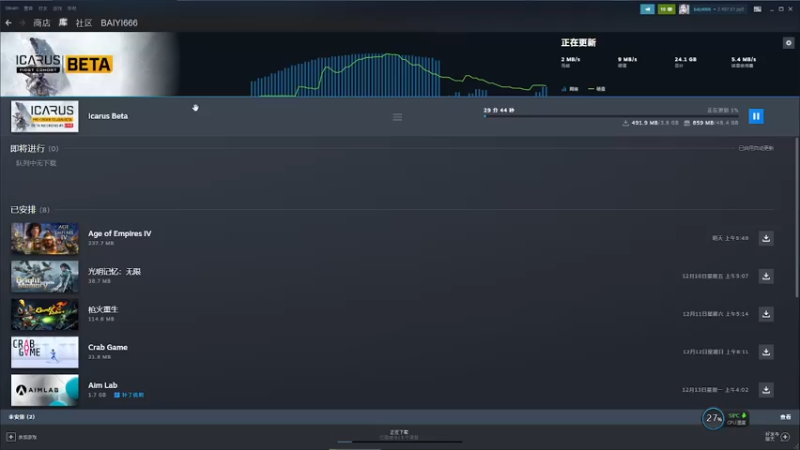The width and height of the screenshot is (800, 450).
Task: Click the bottom download progress status
Action: (399, 436)
